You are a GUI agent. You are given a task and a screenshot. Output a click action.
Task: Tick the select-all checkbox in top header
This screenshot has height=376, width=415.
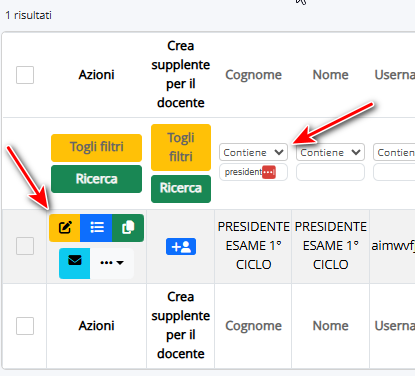[x=25, y=75]
